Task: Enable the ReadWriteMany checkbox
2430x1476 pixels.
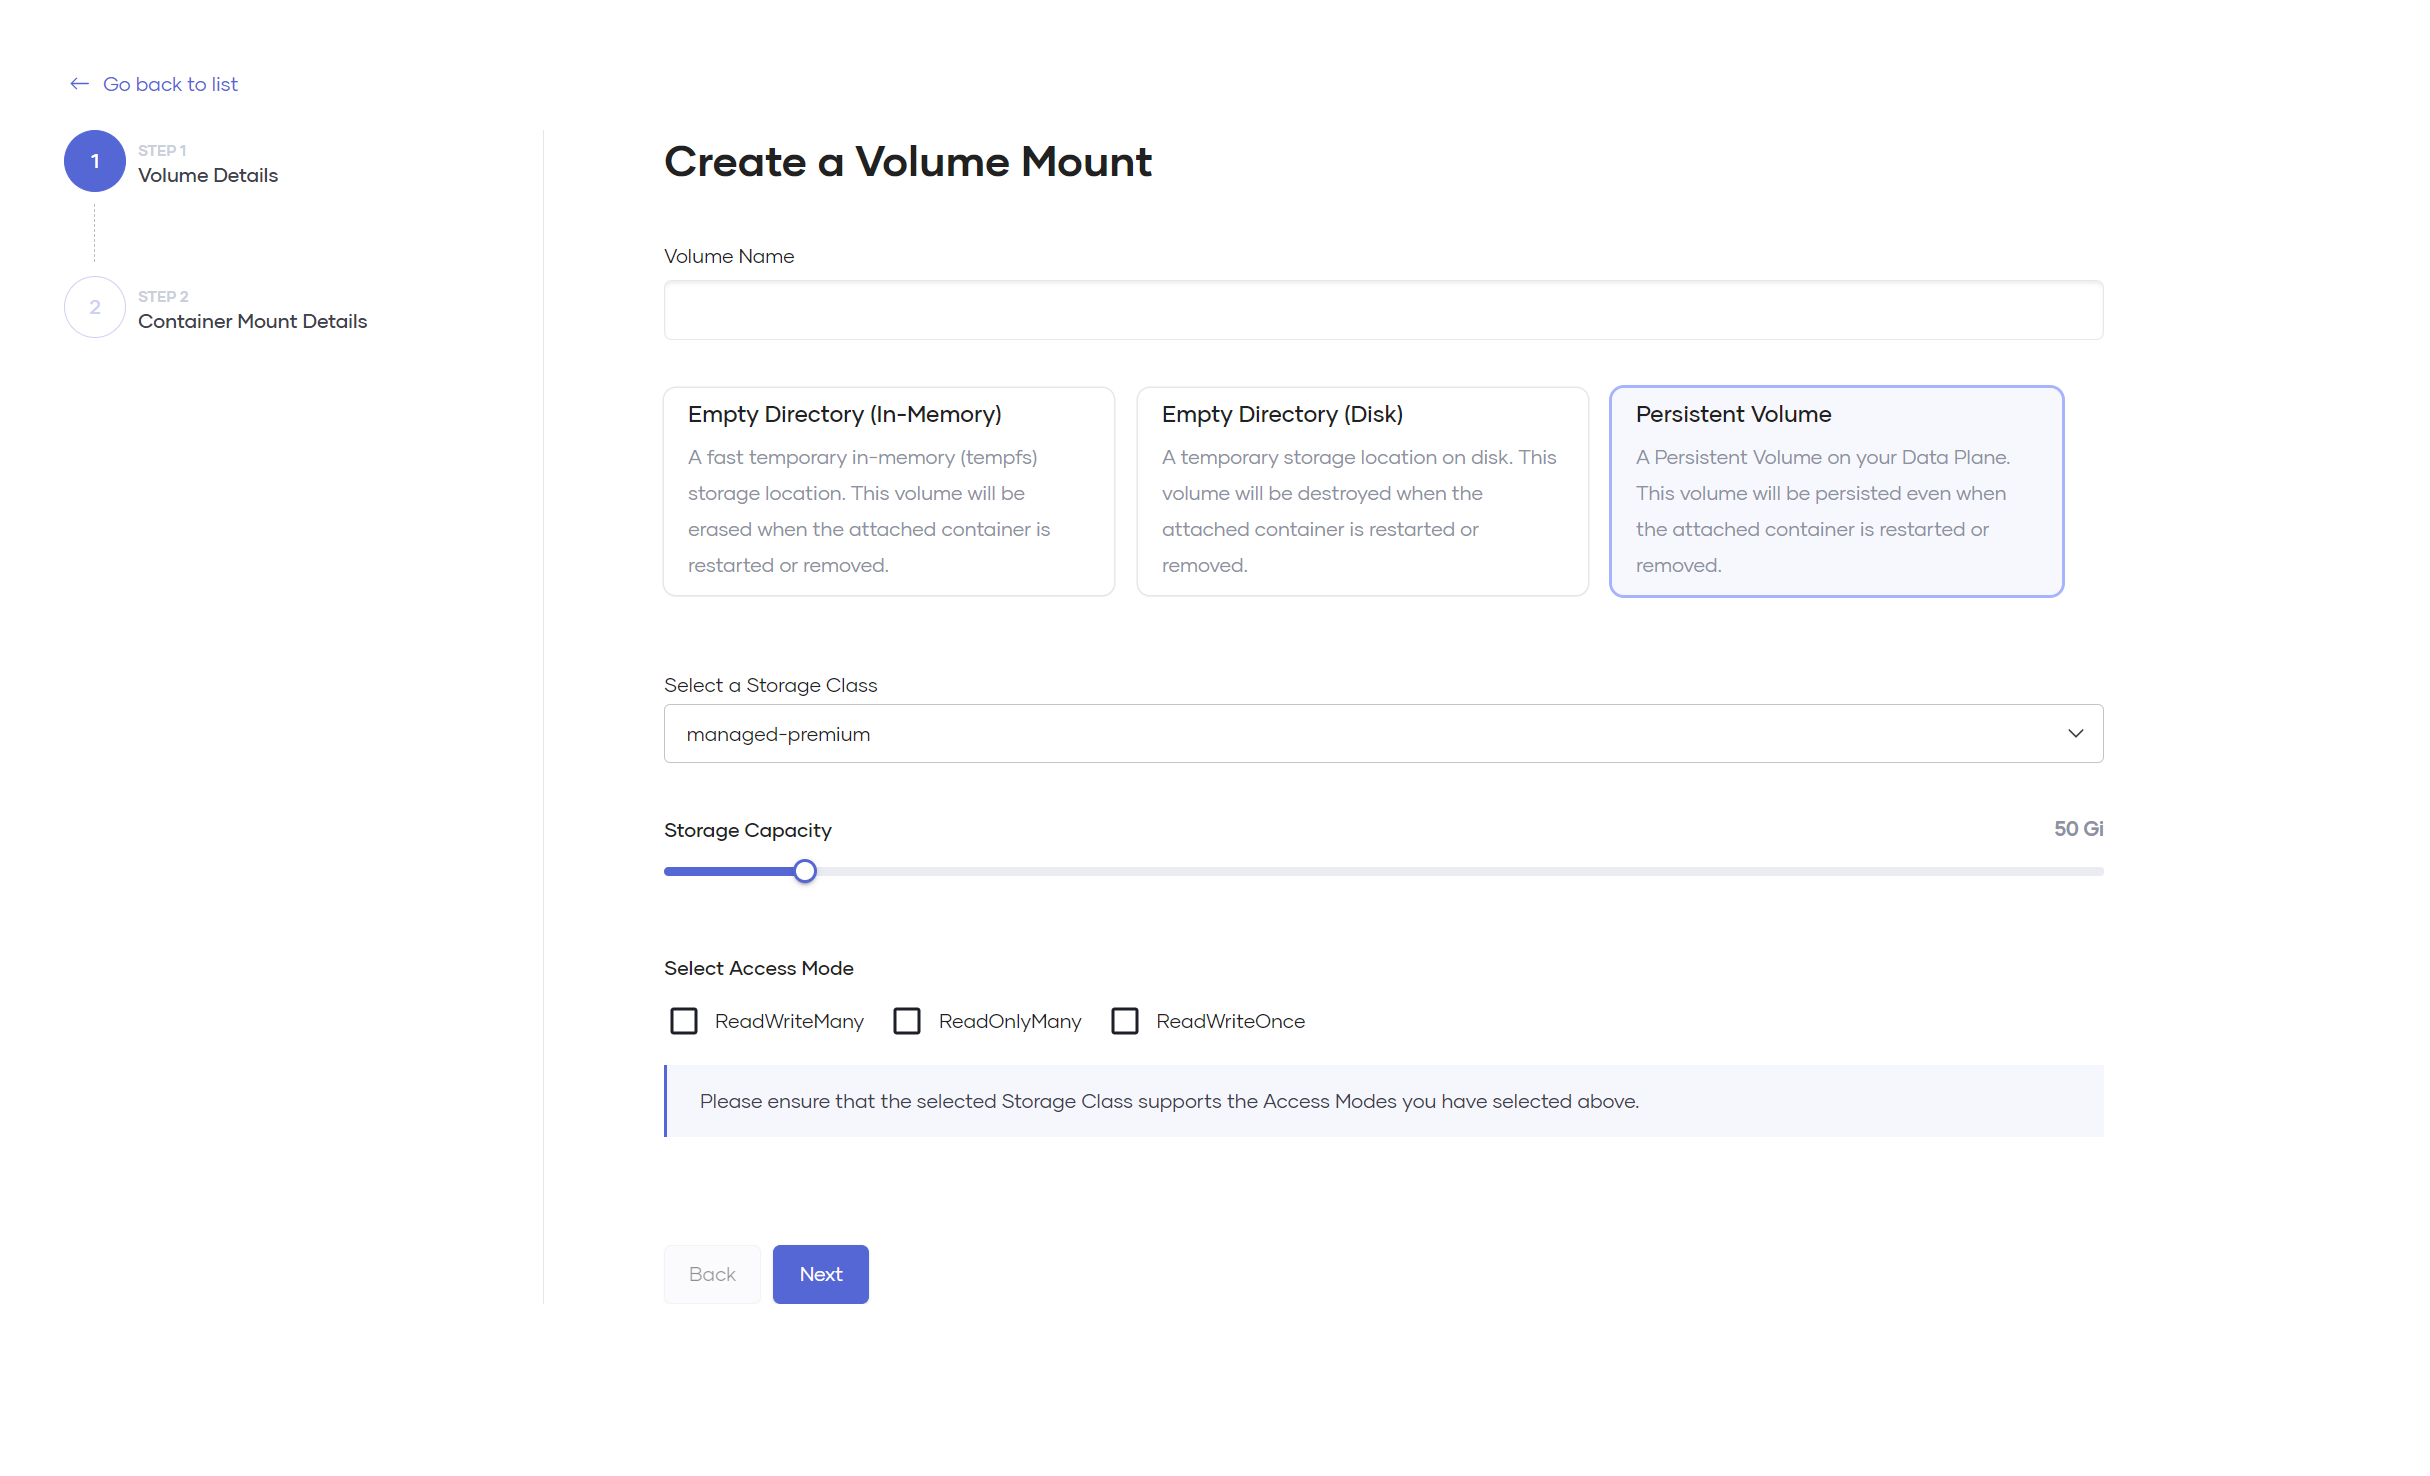Action: click(x=684, y=1021)
